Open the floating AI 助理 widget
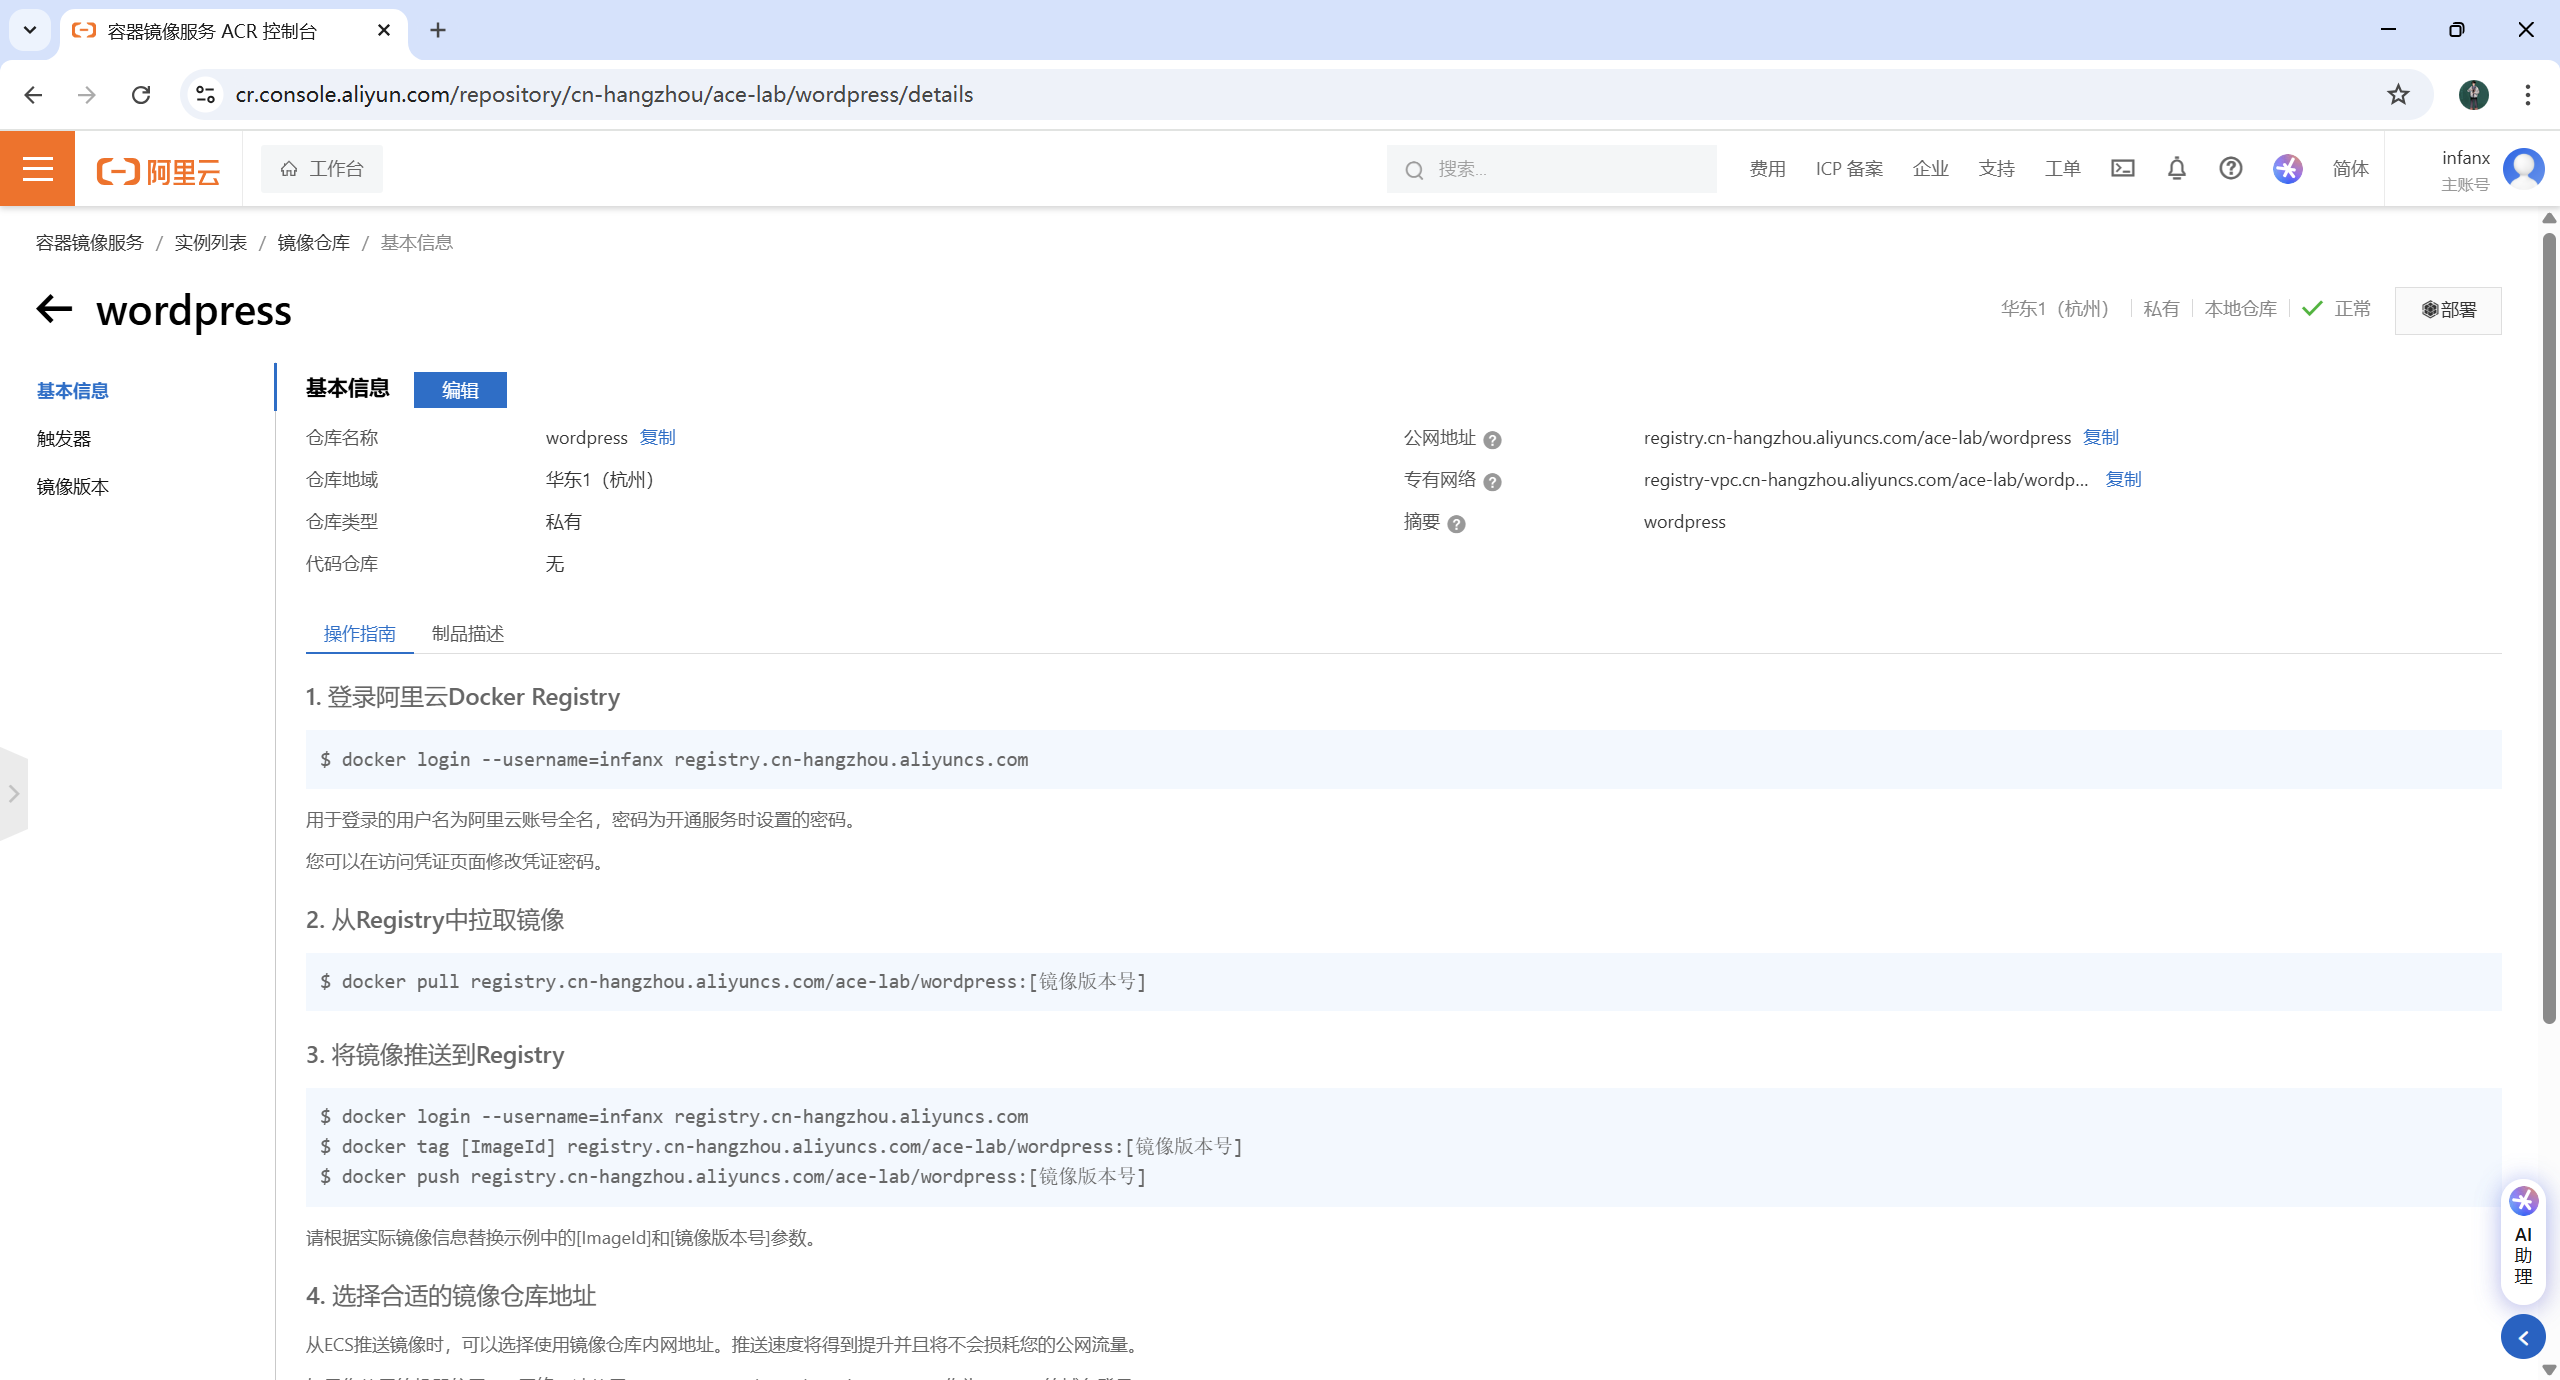This screenshot has height=1380, width=2560. 2523,1241
